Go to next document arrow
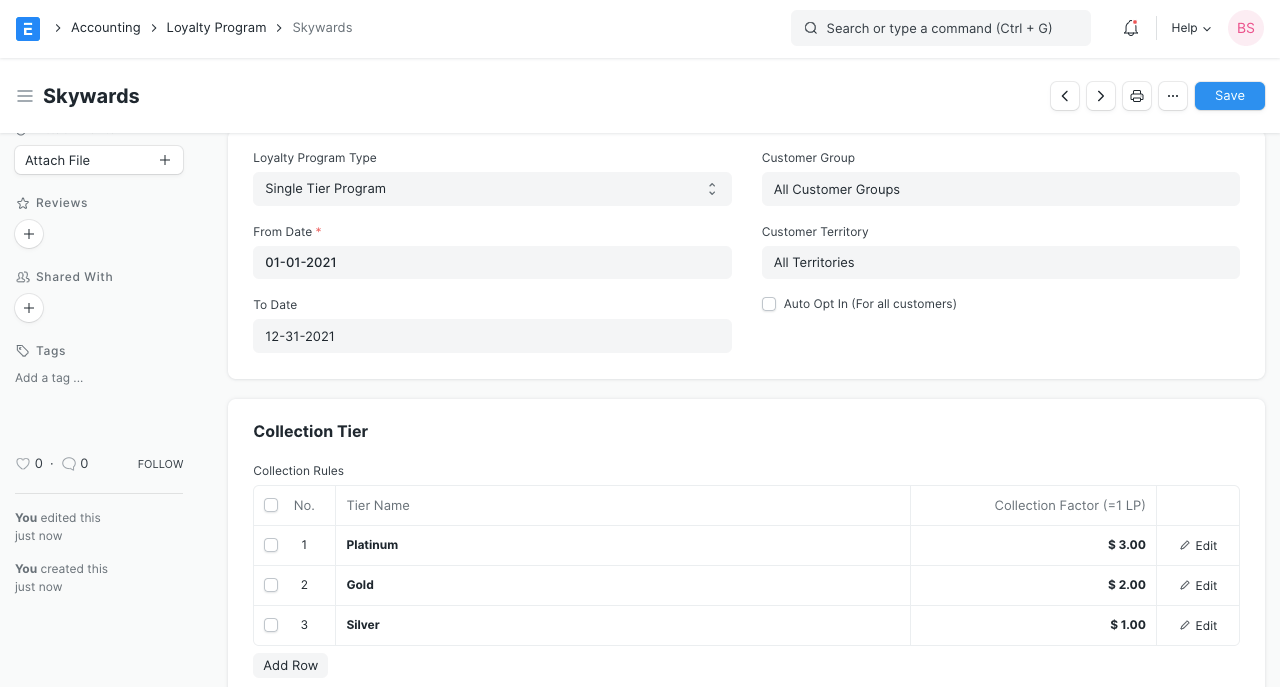Screen dimensions: 1280x687 [x=1101, y=96]
